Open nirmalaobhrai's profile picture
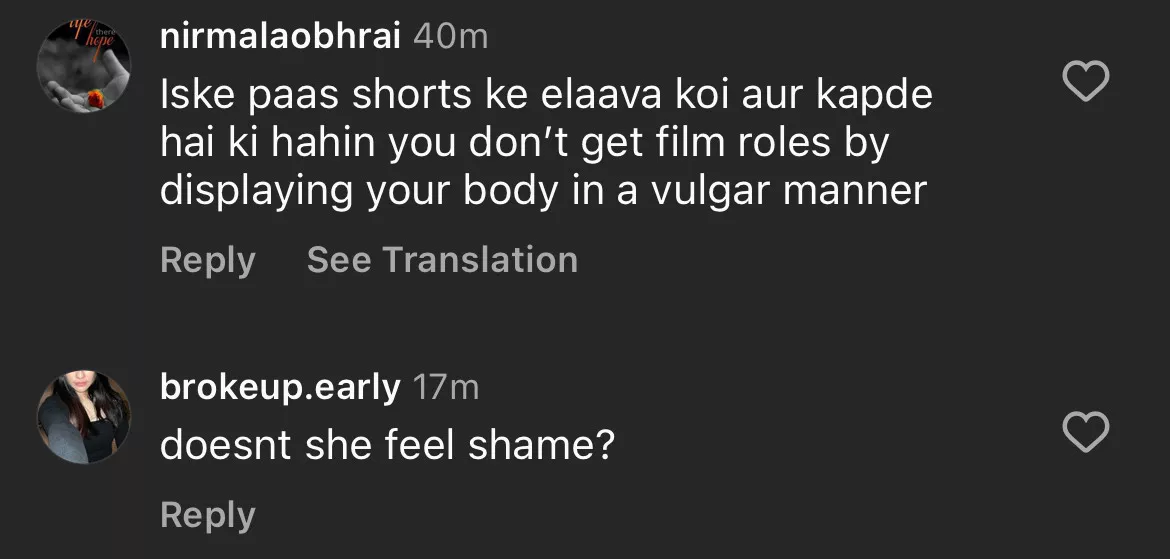1170x559 pixels. tap(84, 68)
